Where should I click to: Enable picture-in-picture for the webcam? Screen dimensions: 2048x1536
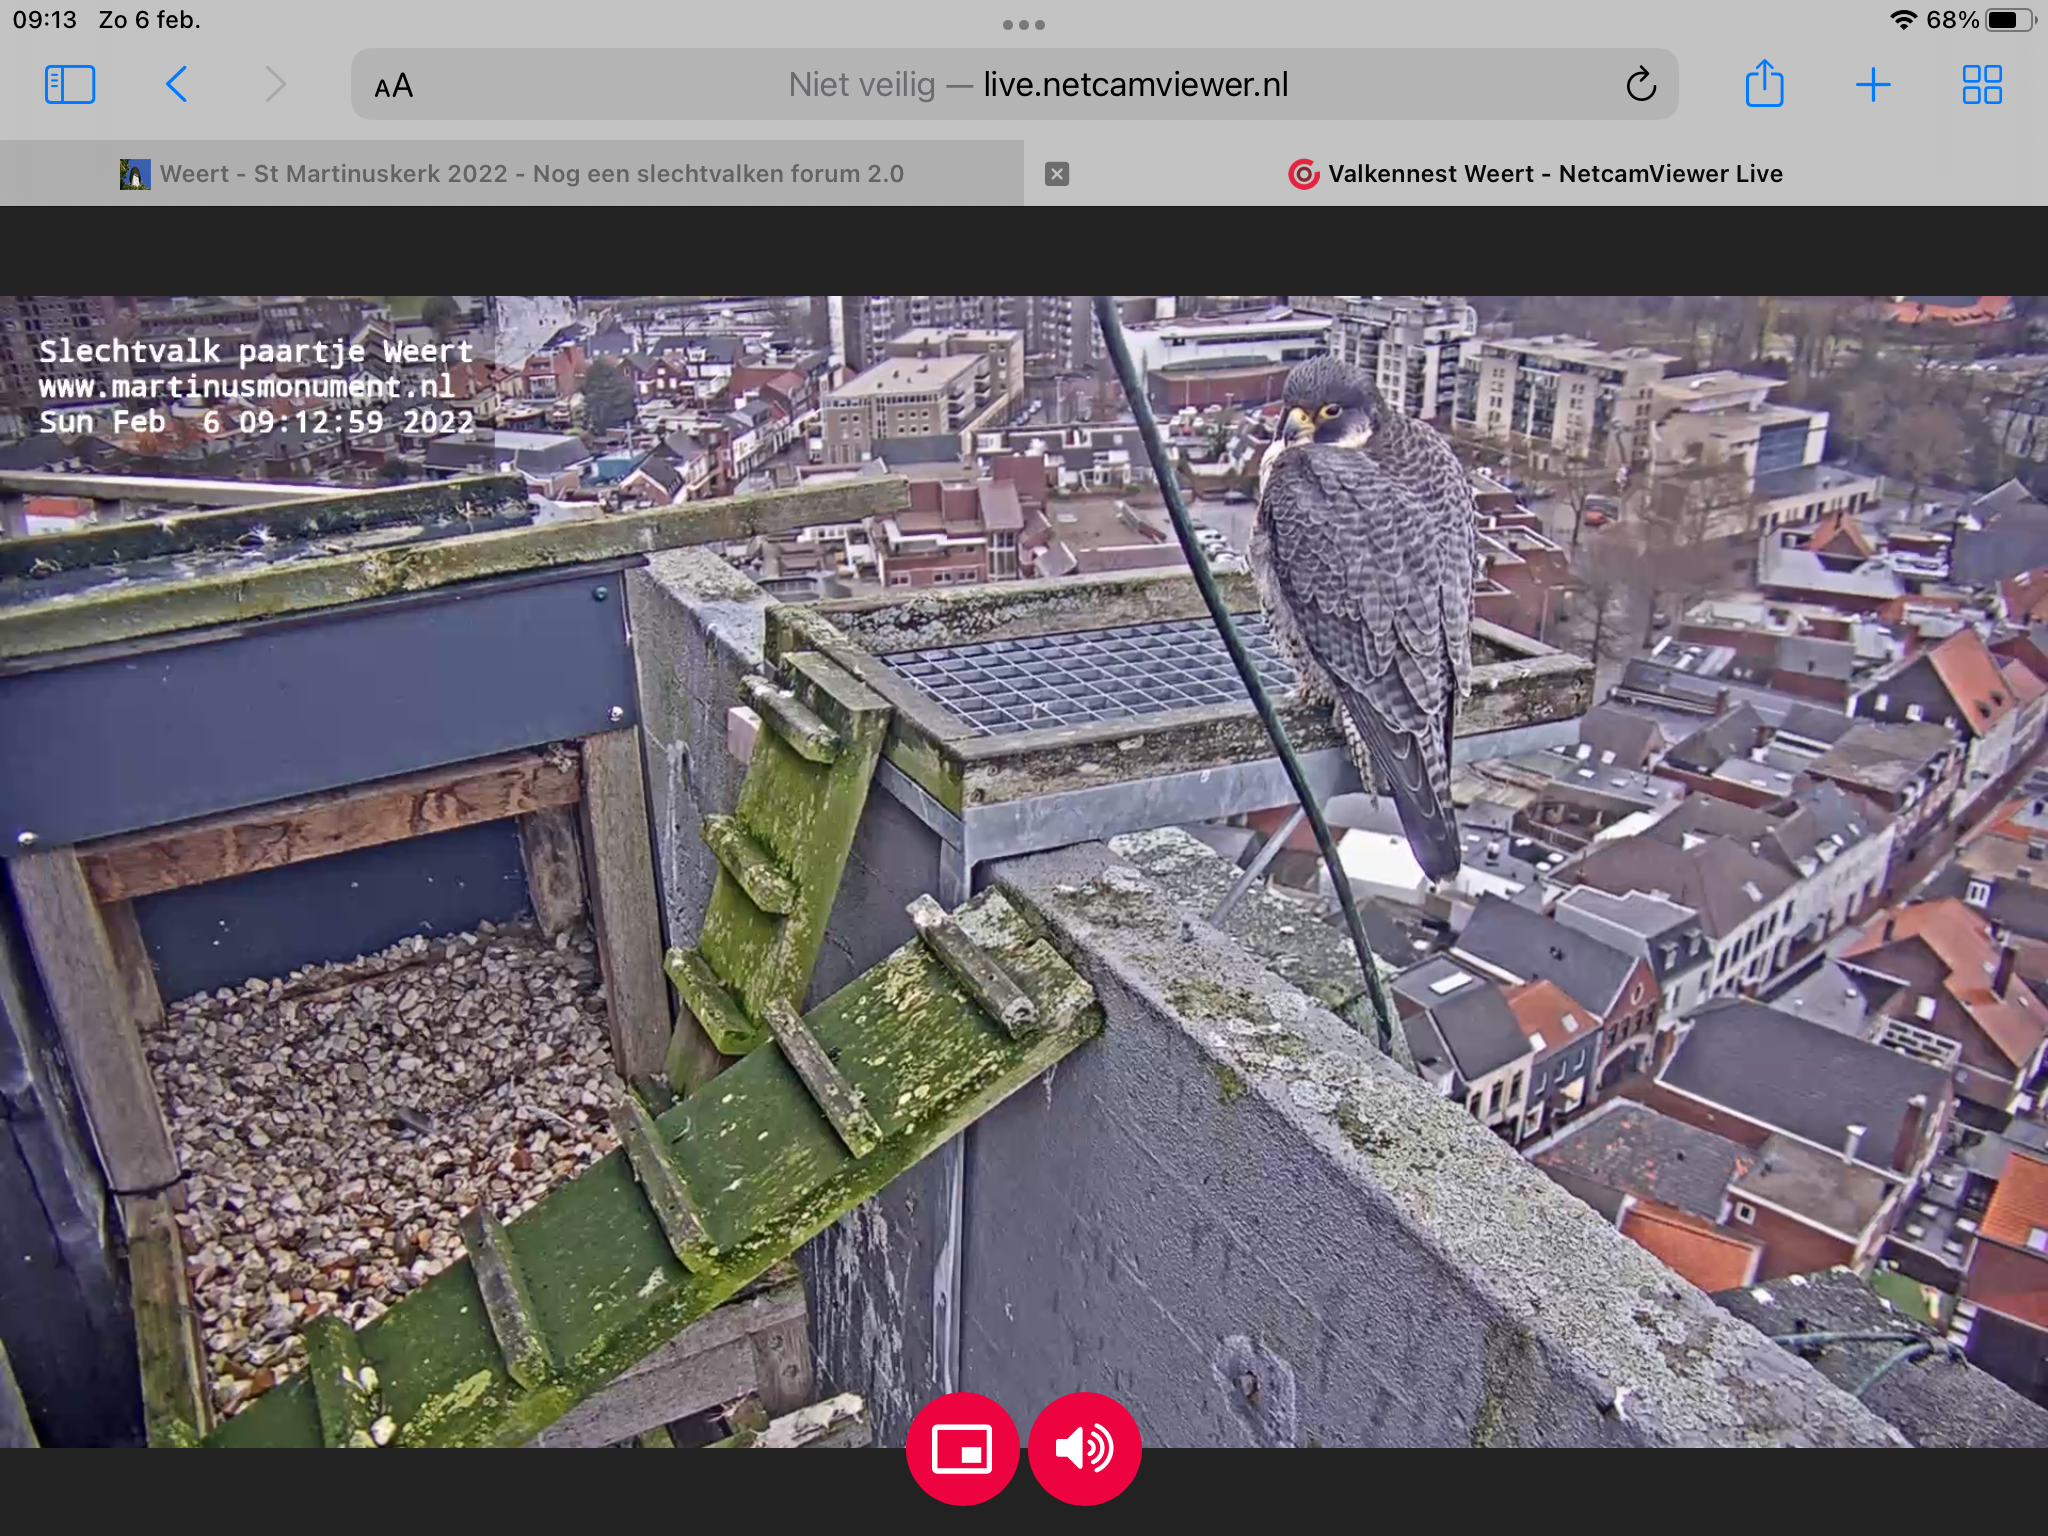962,1449
